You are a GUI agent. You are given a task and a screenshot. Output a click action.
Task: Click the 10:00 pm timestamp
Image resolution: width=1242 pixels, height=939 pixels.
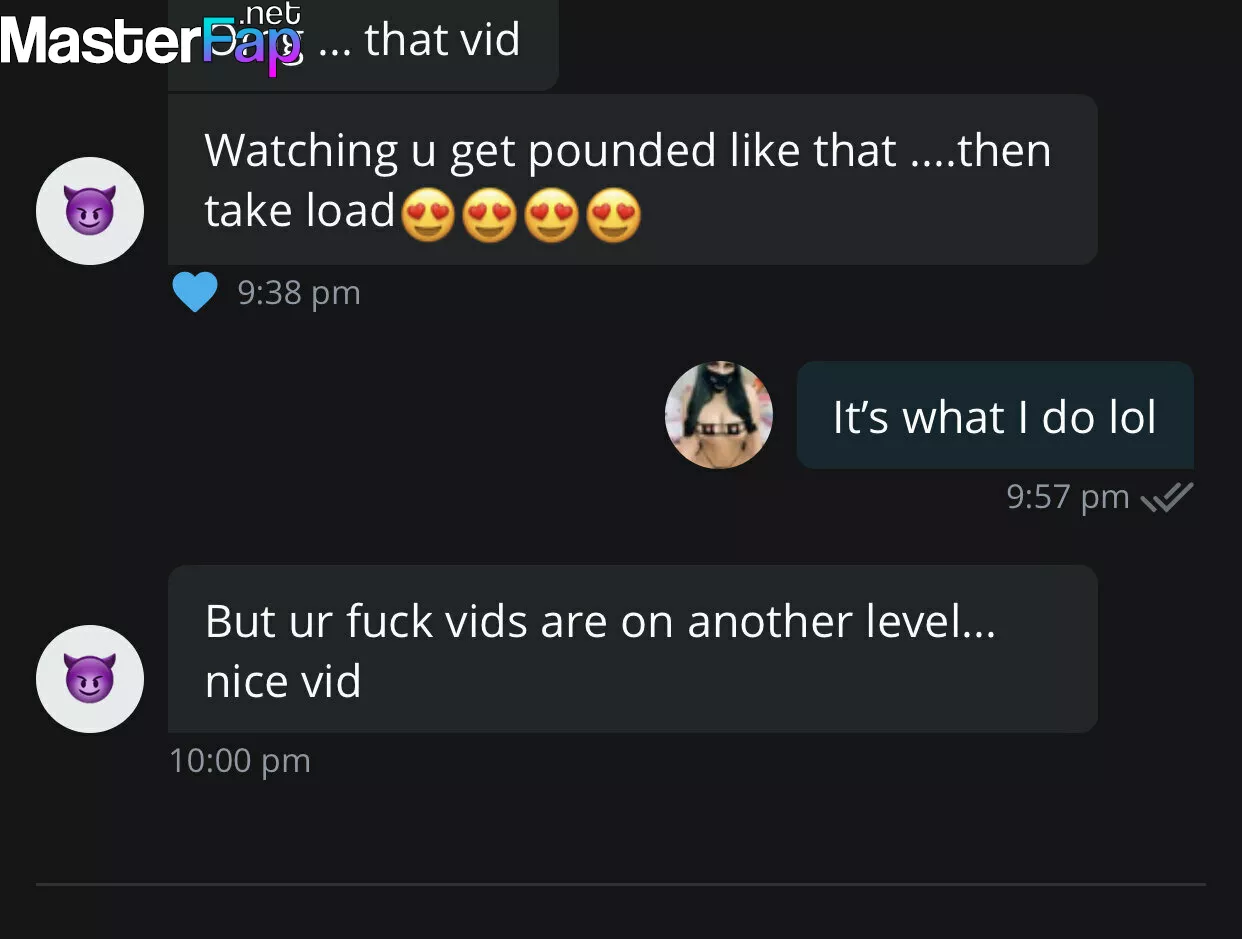(240, 761)
